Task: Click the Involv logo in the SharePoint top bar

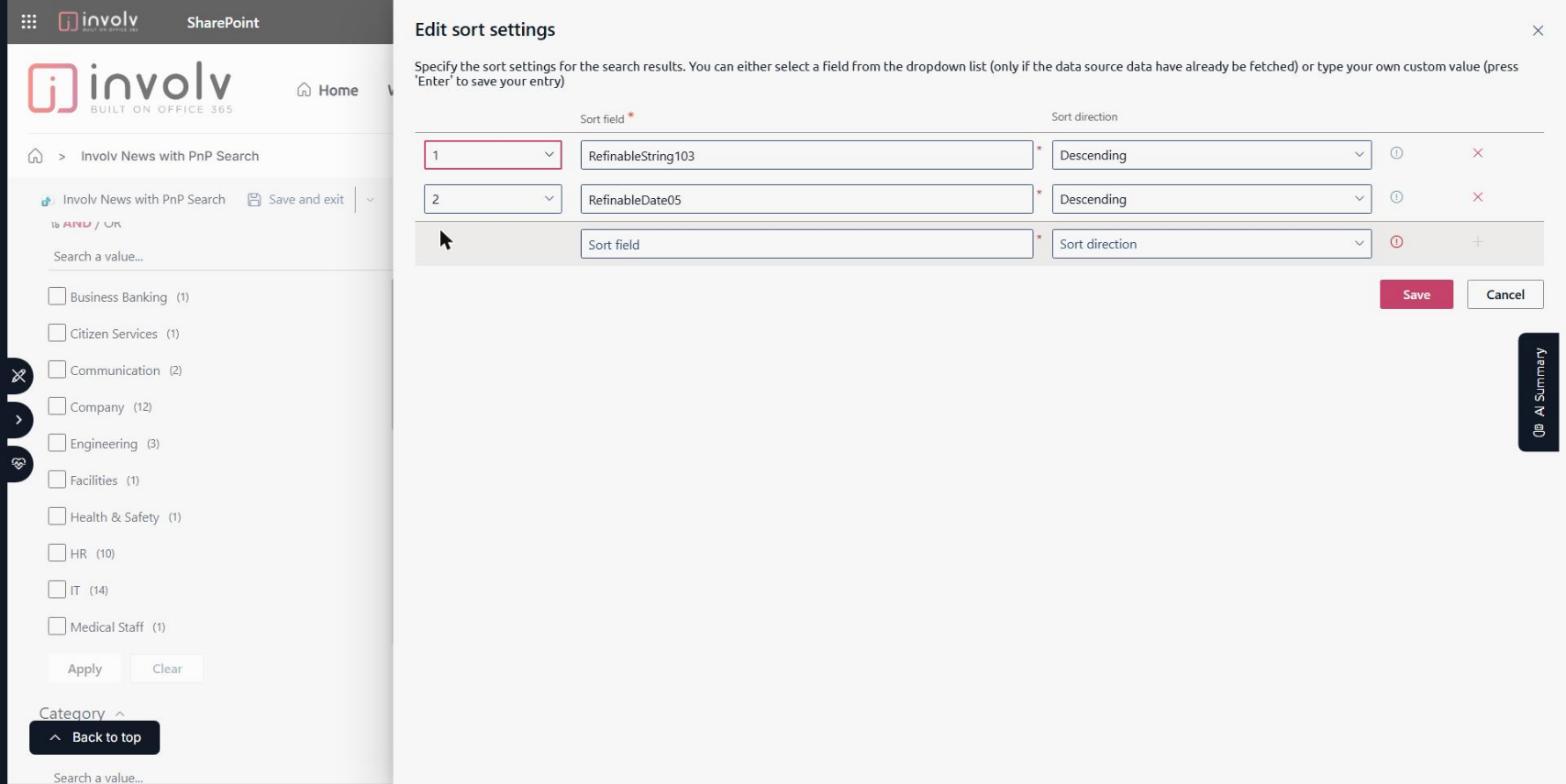Action: (98, 21)
